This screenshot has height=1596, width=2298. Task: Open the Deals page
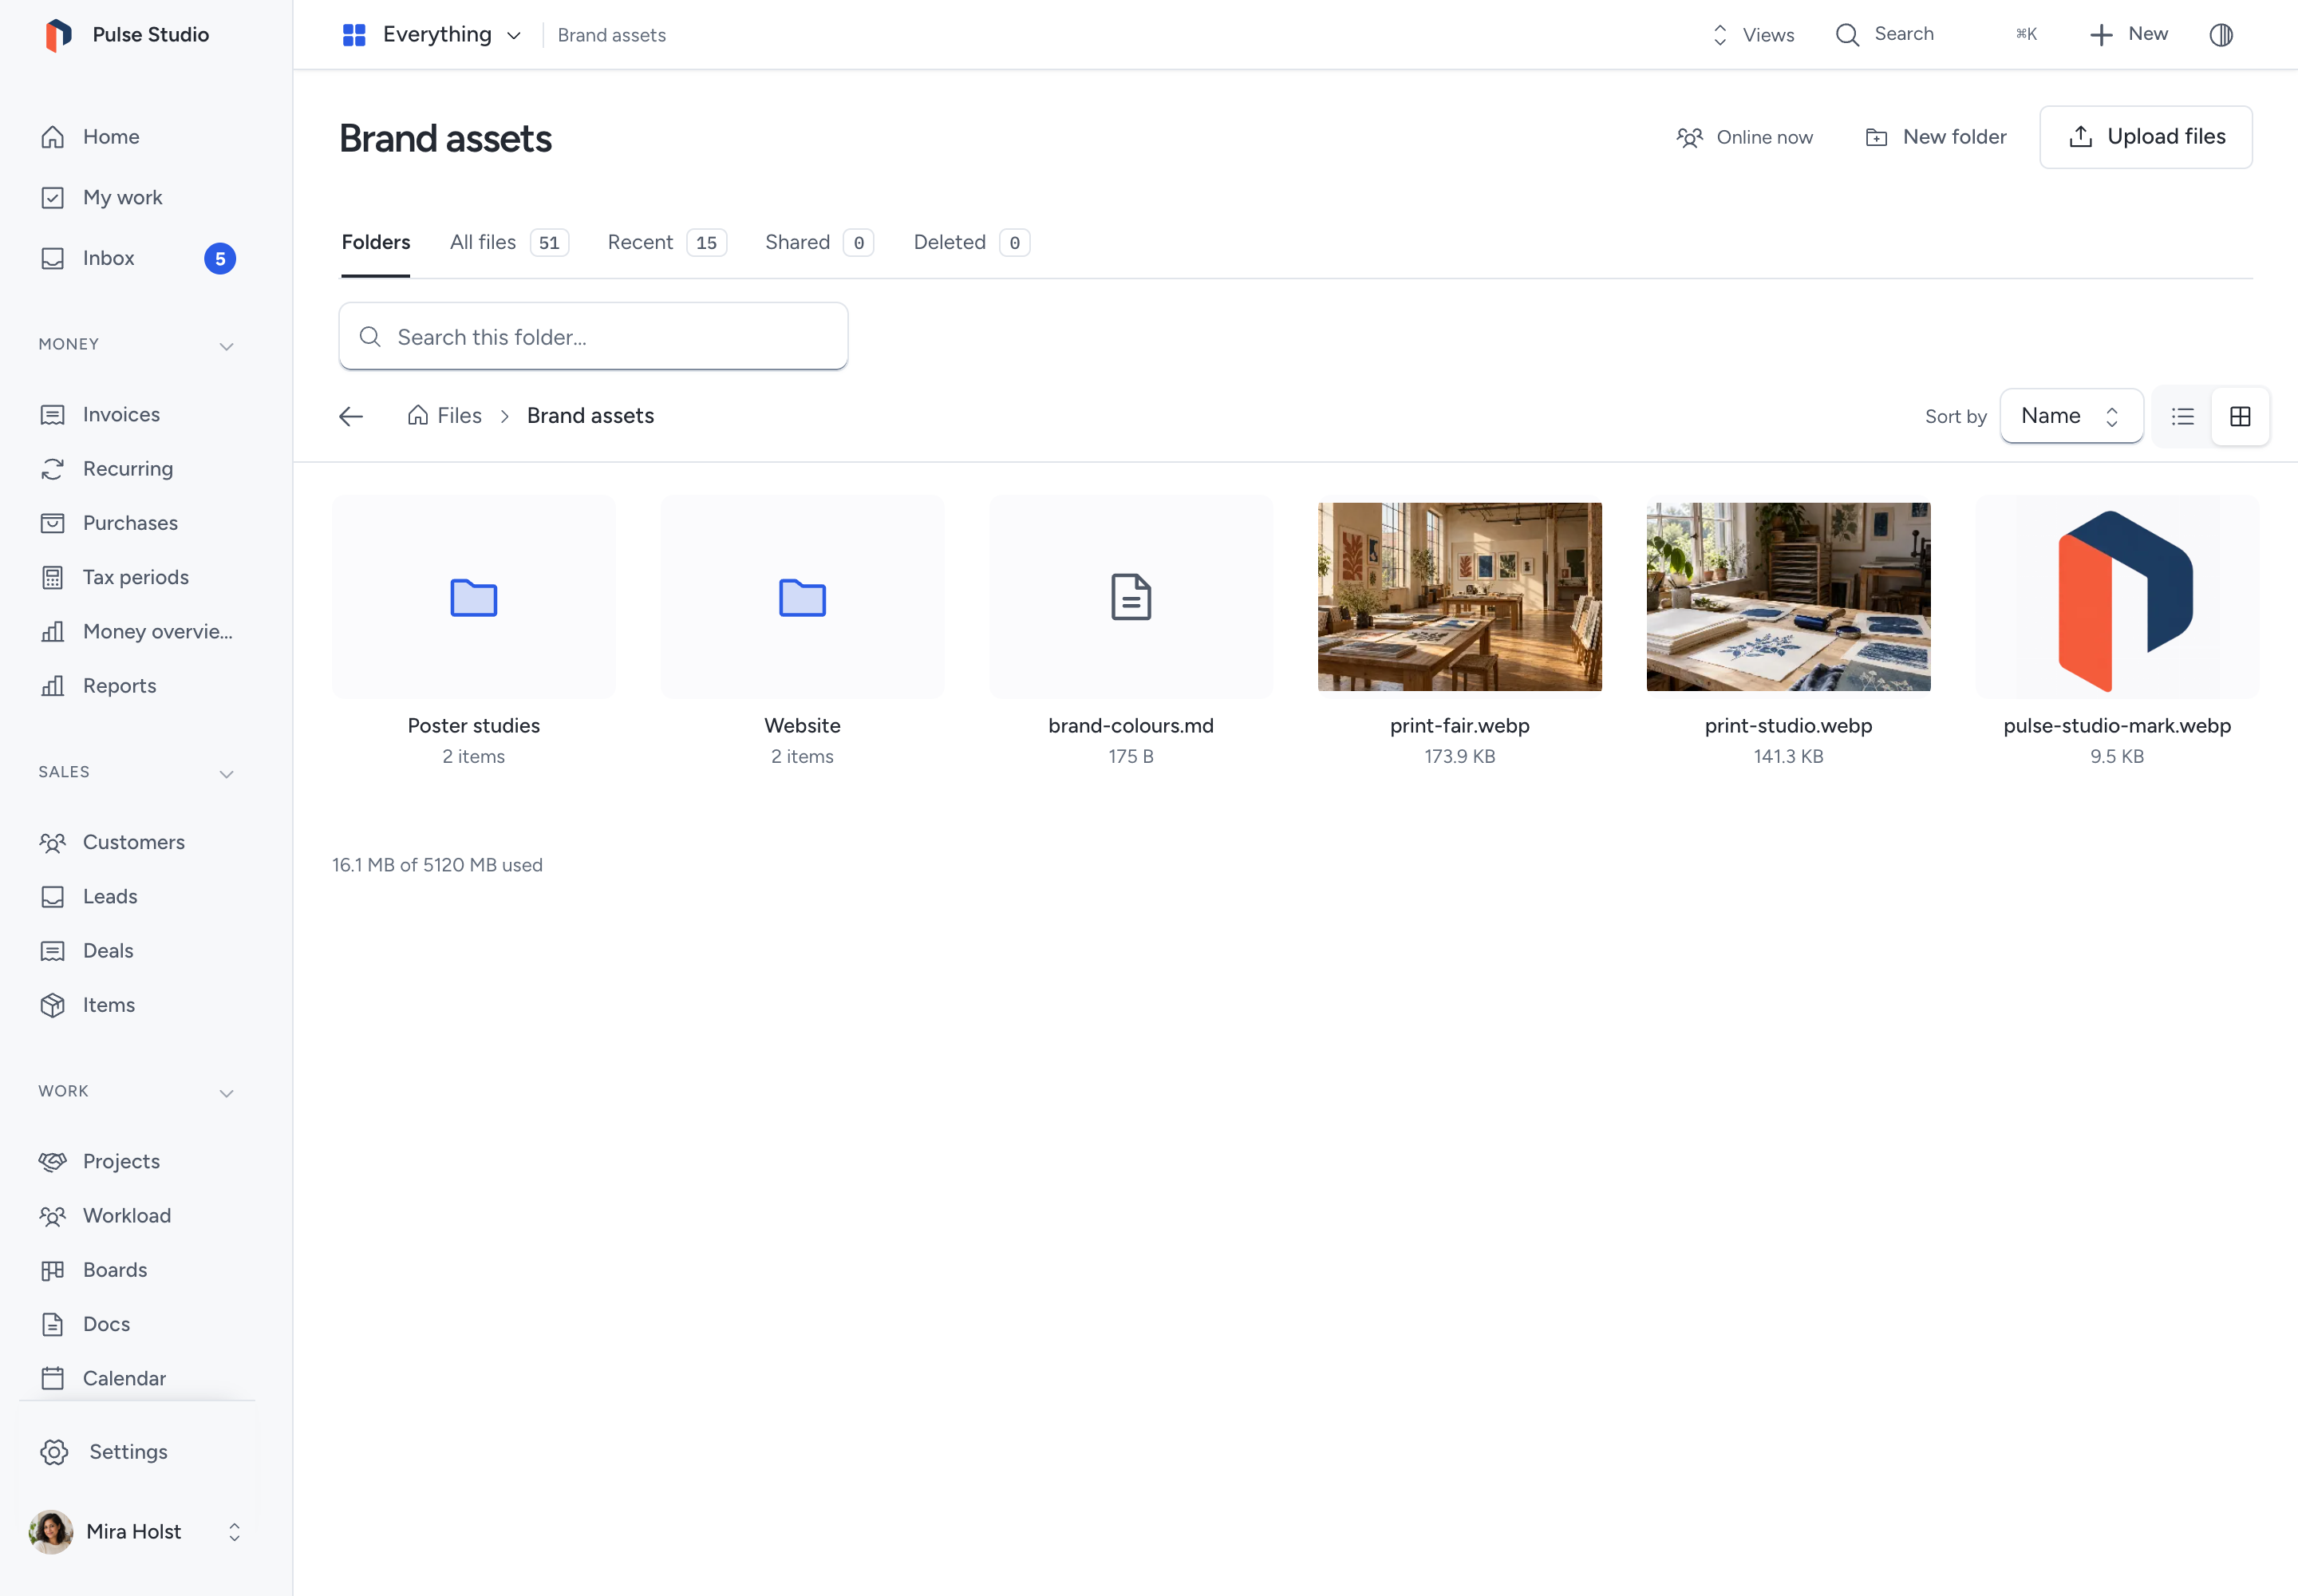[x=137, y=951]
